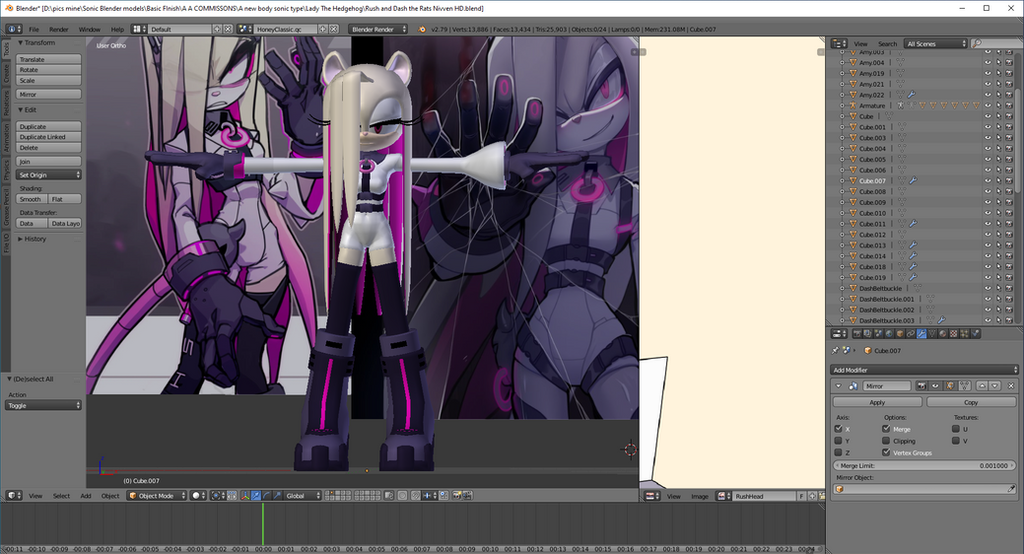Open the Add Modifier dropdown
The height and width of the screenshot is (554, 1024).
924,370
